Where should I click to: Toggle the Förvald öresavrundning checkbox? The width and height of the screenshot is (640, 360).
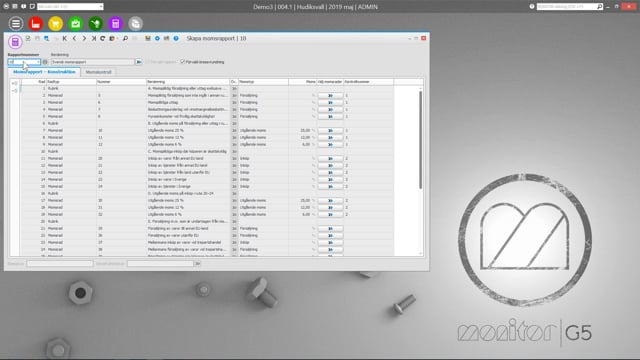pyautogui.click(x=182, y=62)
